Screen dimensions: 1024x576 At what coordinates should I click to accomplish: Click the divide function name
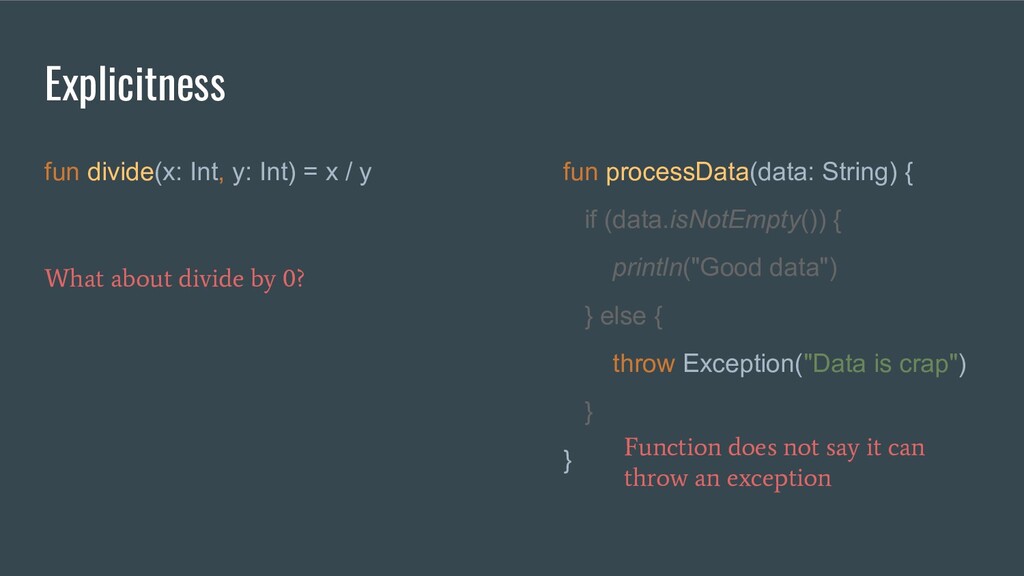pyautogui.click(x=120, y=172)
